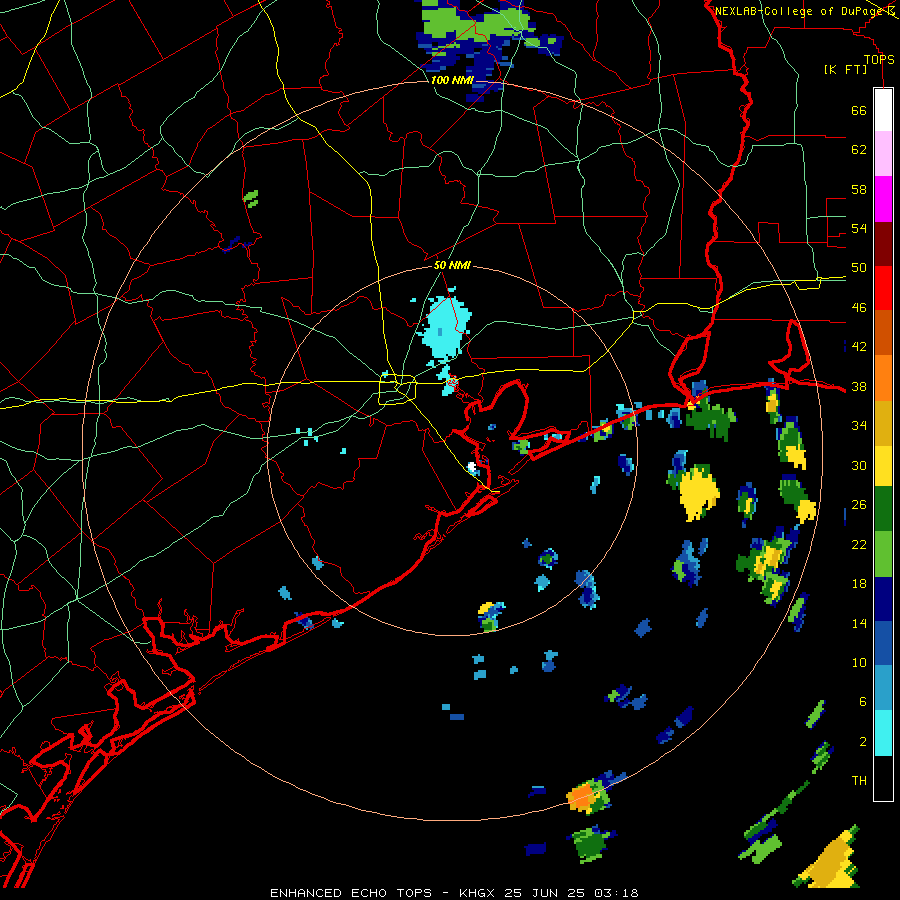Click the '66' legend value
The width and height of the screenshot is (900, 900).
pos(859,111)
